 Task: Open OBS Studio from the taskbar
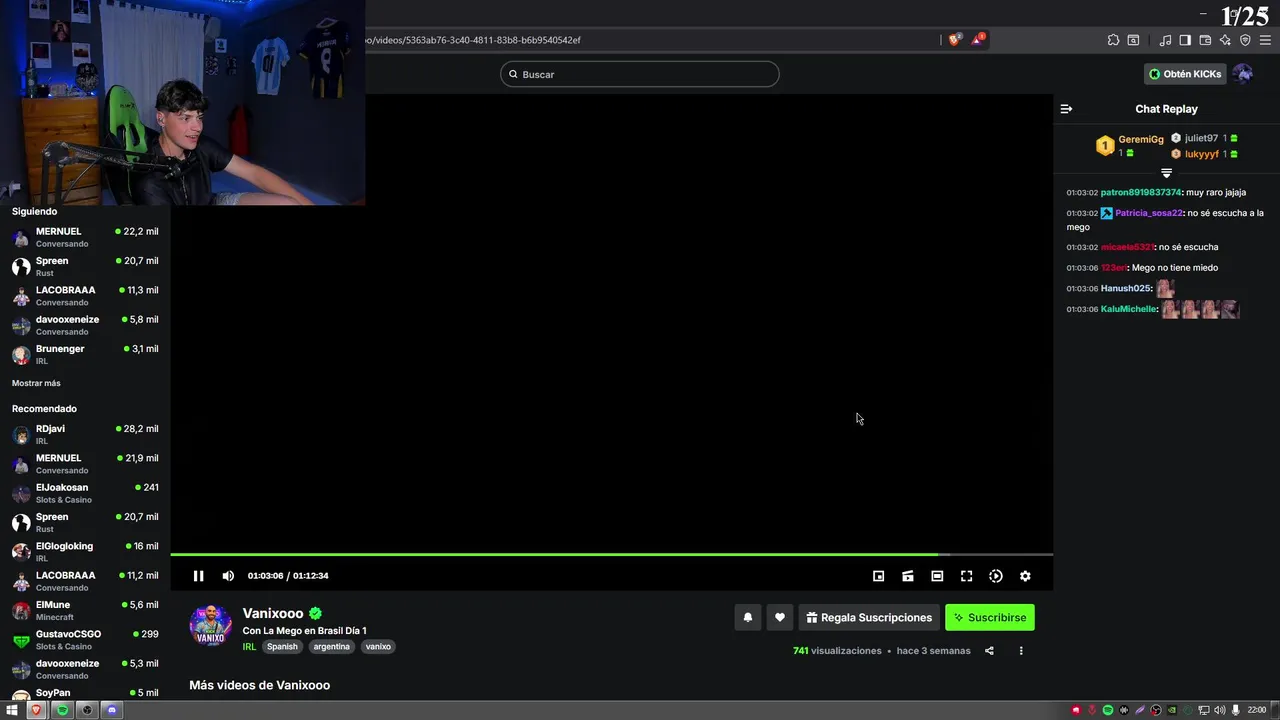(87, 710)
